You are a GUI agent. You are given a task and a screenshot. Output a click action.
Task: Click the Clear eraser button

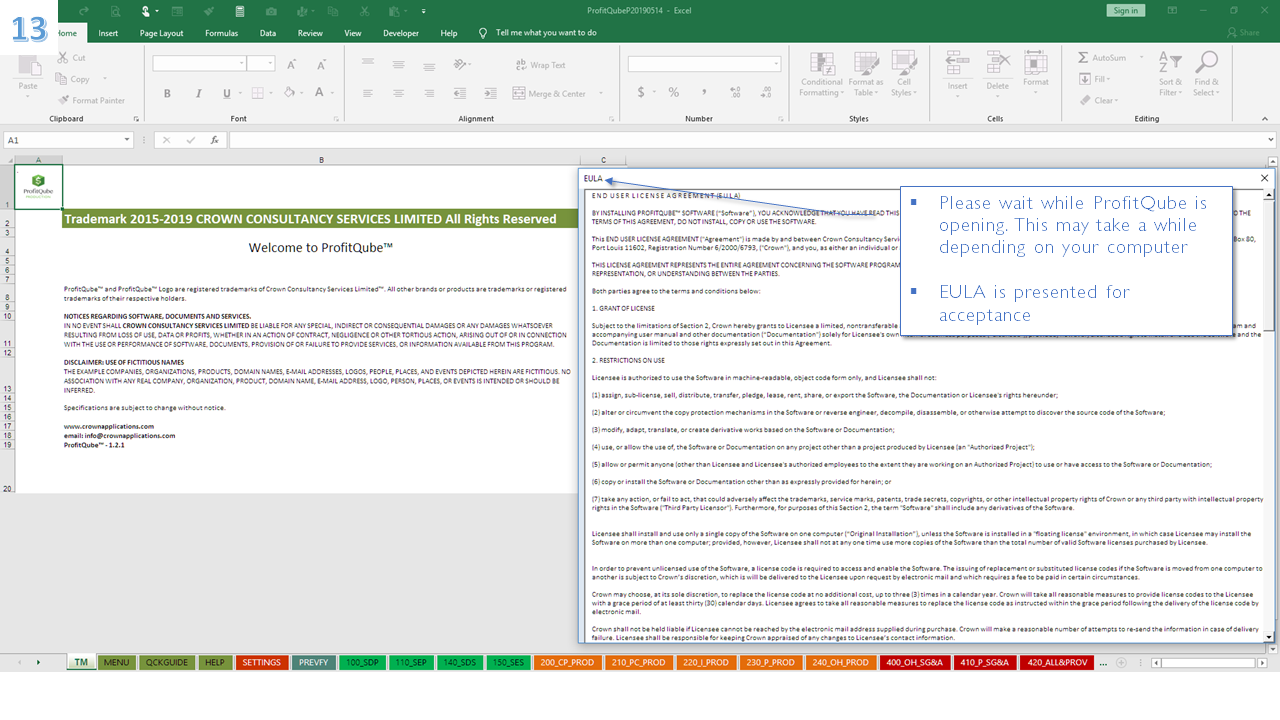click(x=1097, y=100)
